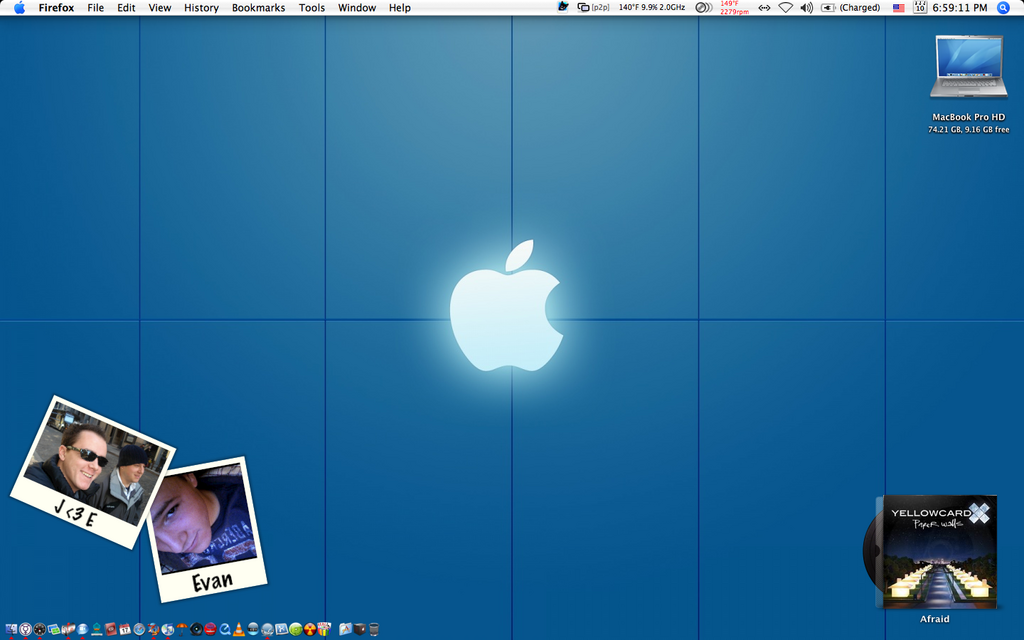This screenshot has width=1024, height=640.
Task: Click the Wi-Fi AirPort status icon
Action: [786, 8]
